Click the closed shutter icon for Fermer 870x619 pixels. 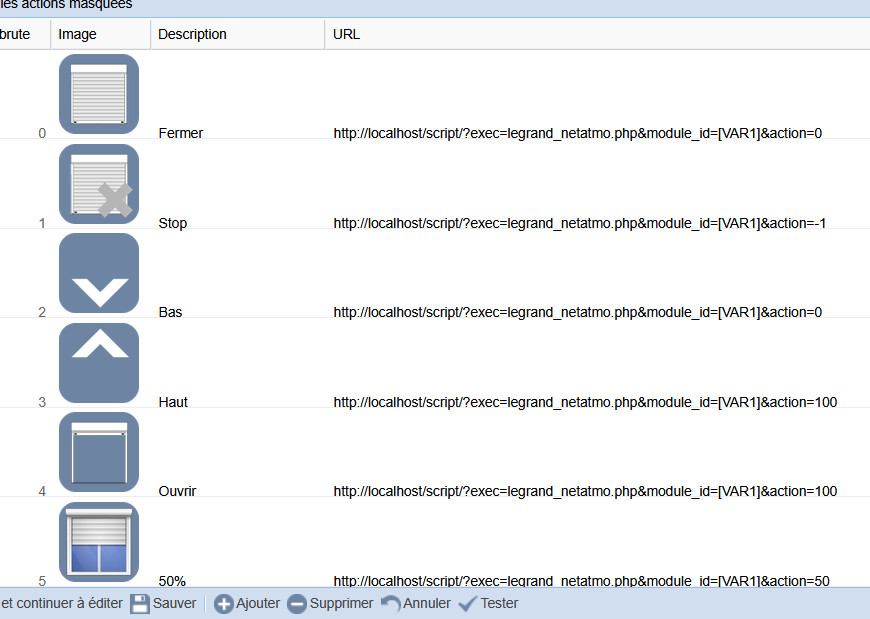point(99,94)
